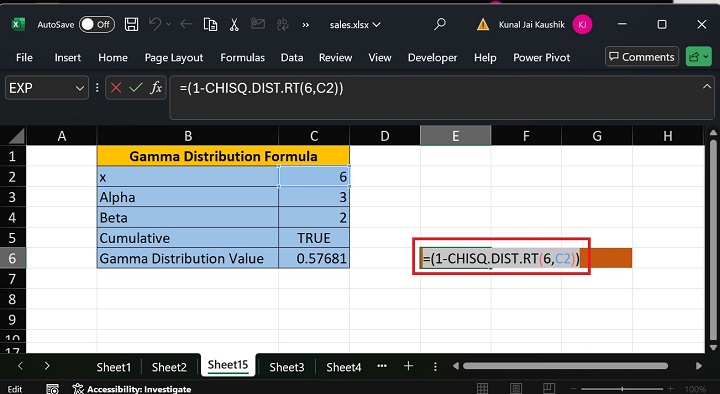Viewport: 720px width, 394px height.
Task: Show more sheet tabs ellipsis
Action: coord(382,366)
